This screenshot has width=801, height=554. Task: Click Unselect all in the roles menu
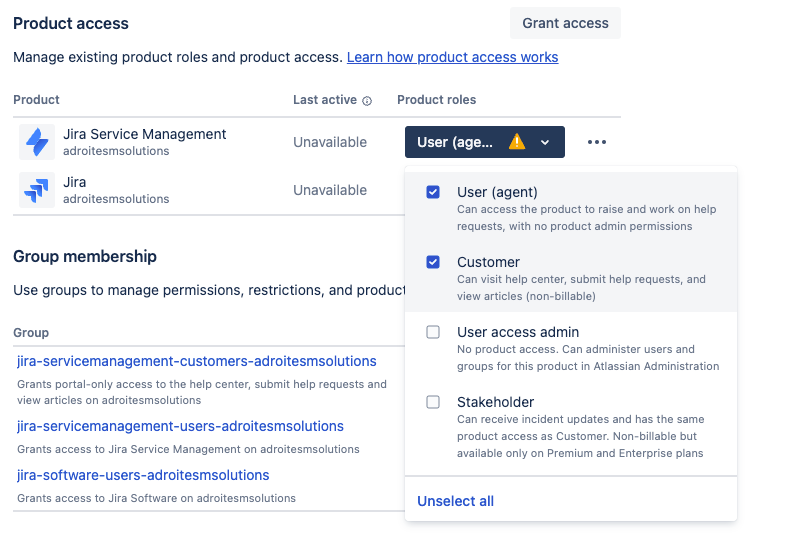(x=455, y=501)
